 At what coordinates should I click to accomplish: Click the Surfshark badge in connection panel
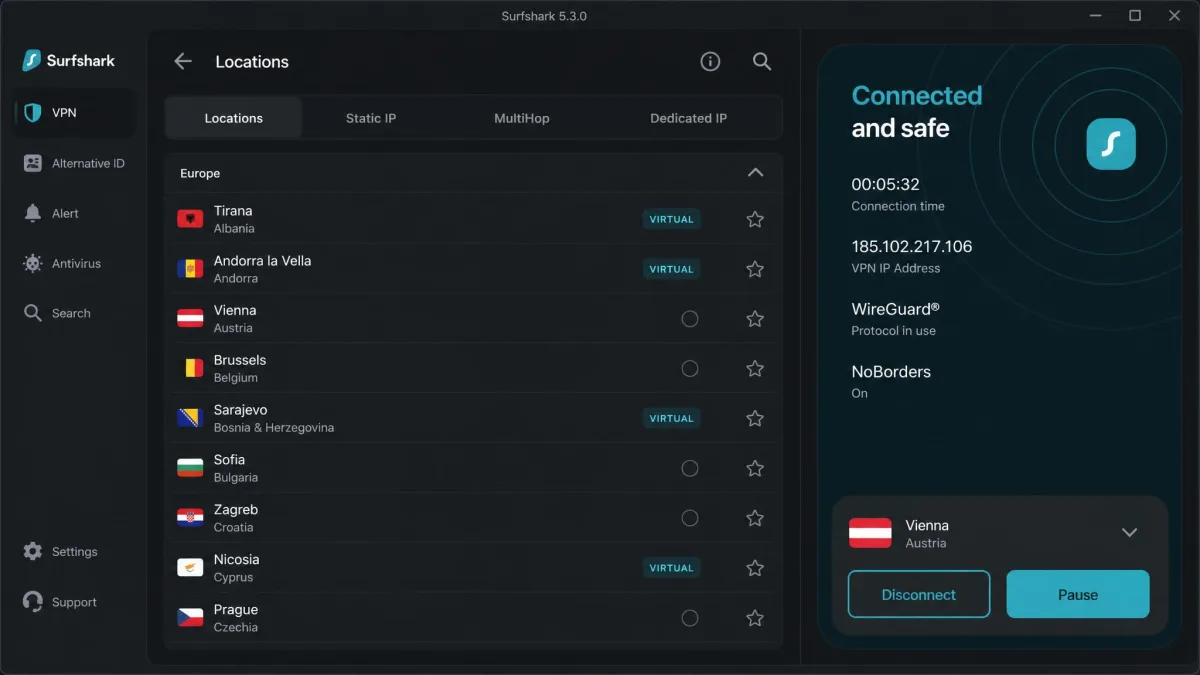pyautogui.click(x=1111, y=144)
